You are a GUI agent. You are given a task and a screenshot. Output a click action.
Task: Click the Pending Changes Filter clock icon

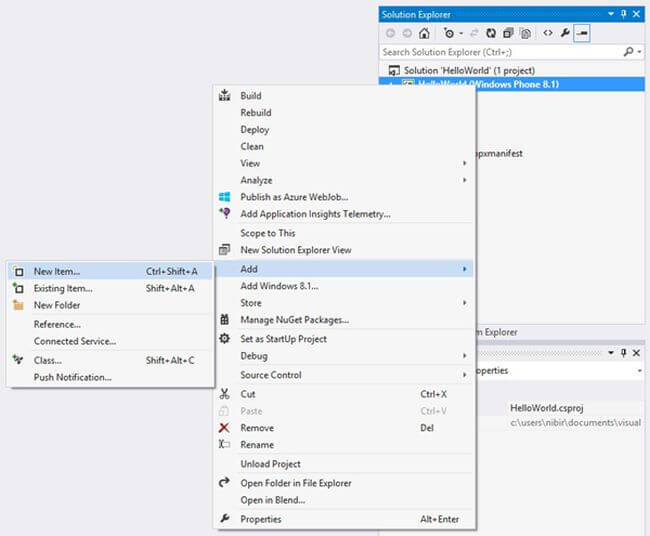click(x=449, y=33)
